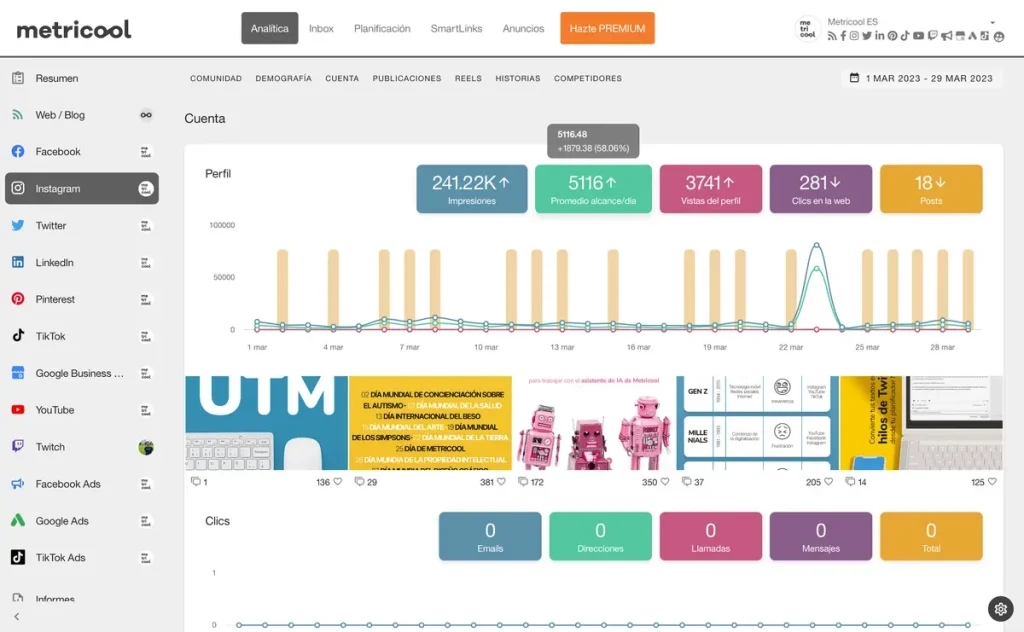Select the CUENTA tab
The width and height of the screenshot is (1024, 632).
[342, 78]
